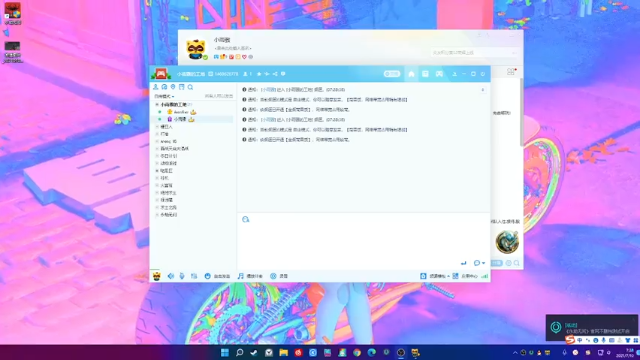This screenshot has width=640, height=360.
Task: Expand the anime sub-channel
Action: pos(157,141)
